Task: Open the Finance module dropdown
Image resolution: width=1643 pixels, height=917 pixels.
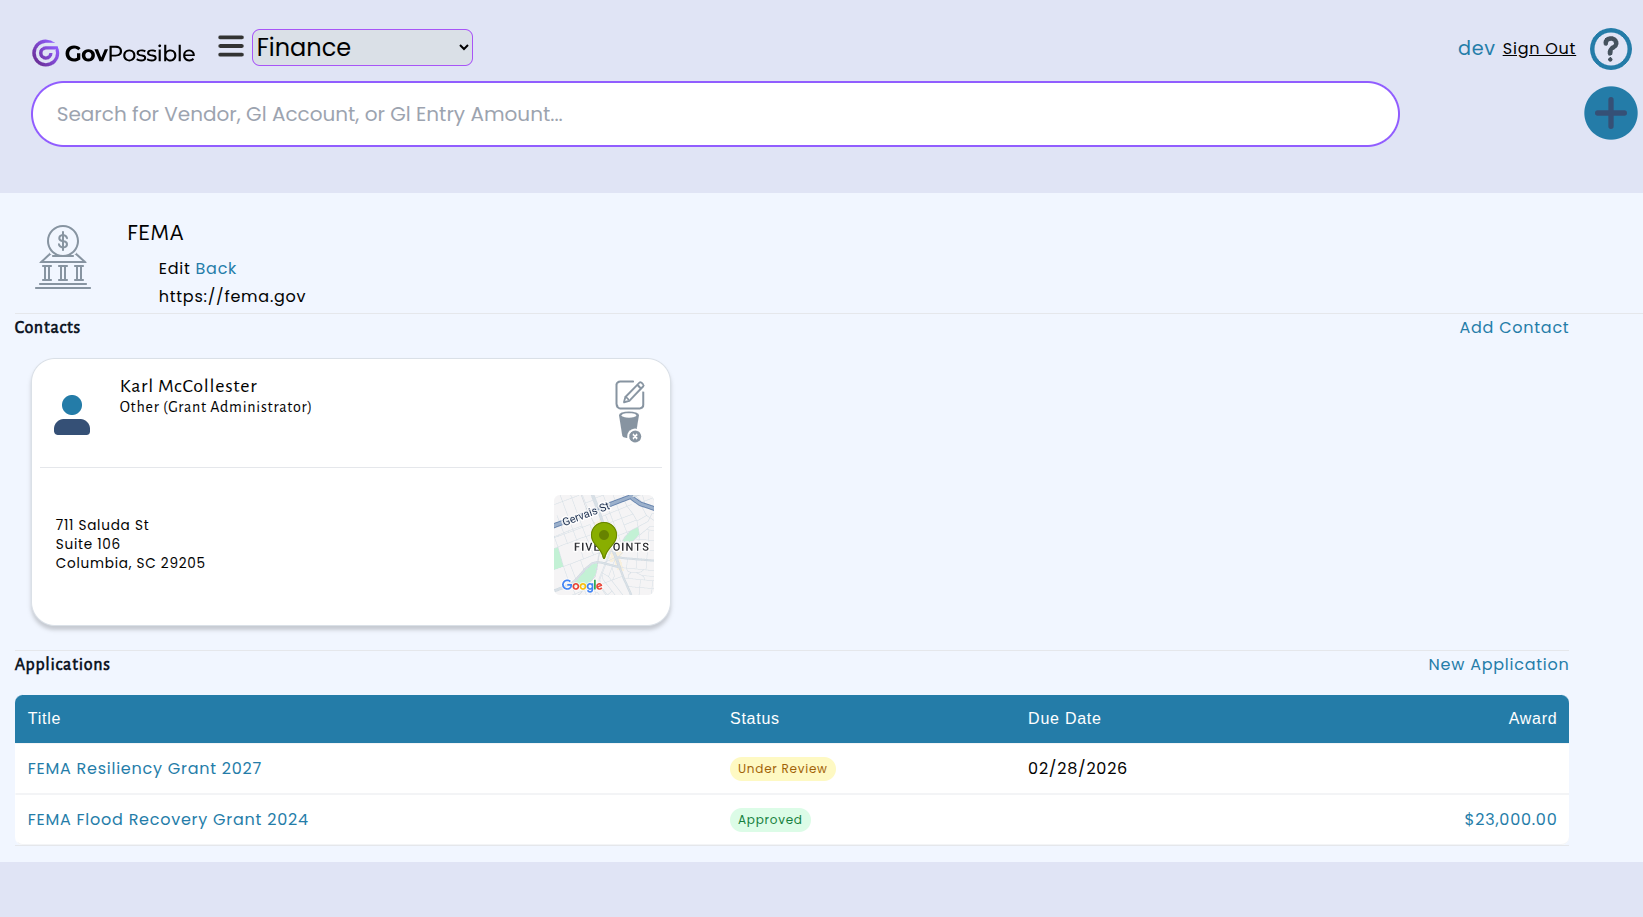Action: tap(362, 47)
